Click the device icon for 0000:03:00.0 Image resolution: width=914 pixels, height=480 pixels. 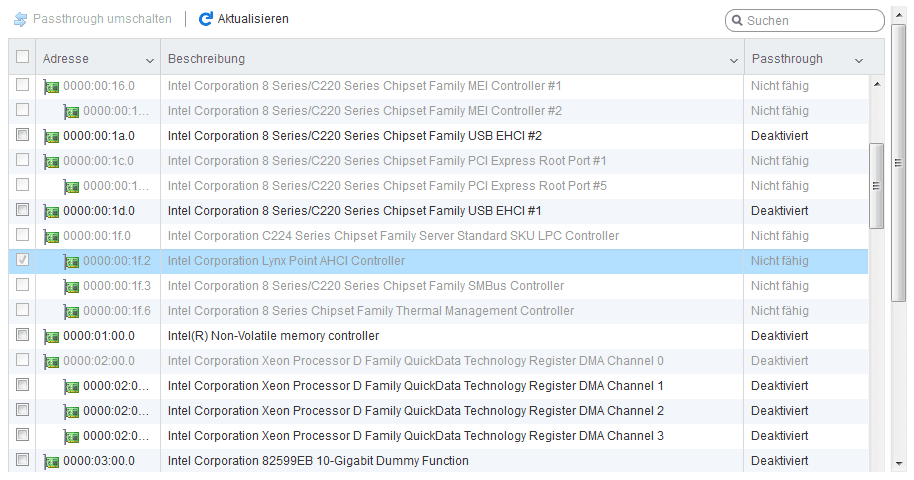pyautogui.click(x=52, y=461)
